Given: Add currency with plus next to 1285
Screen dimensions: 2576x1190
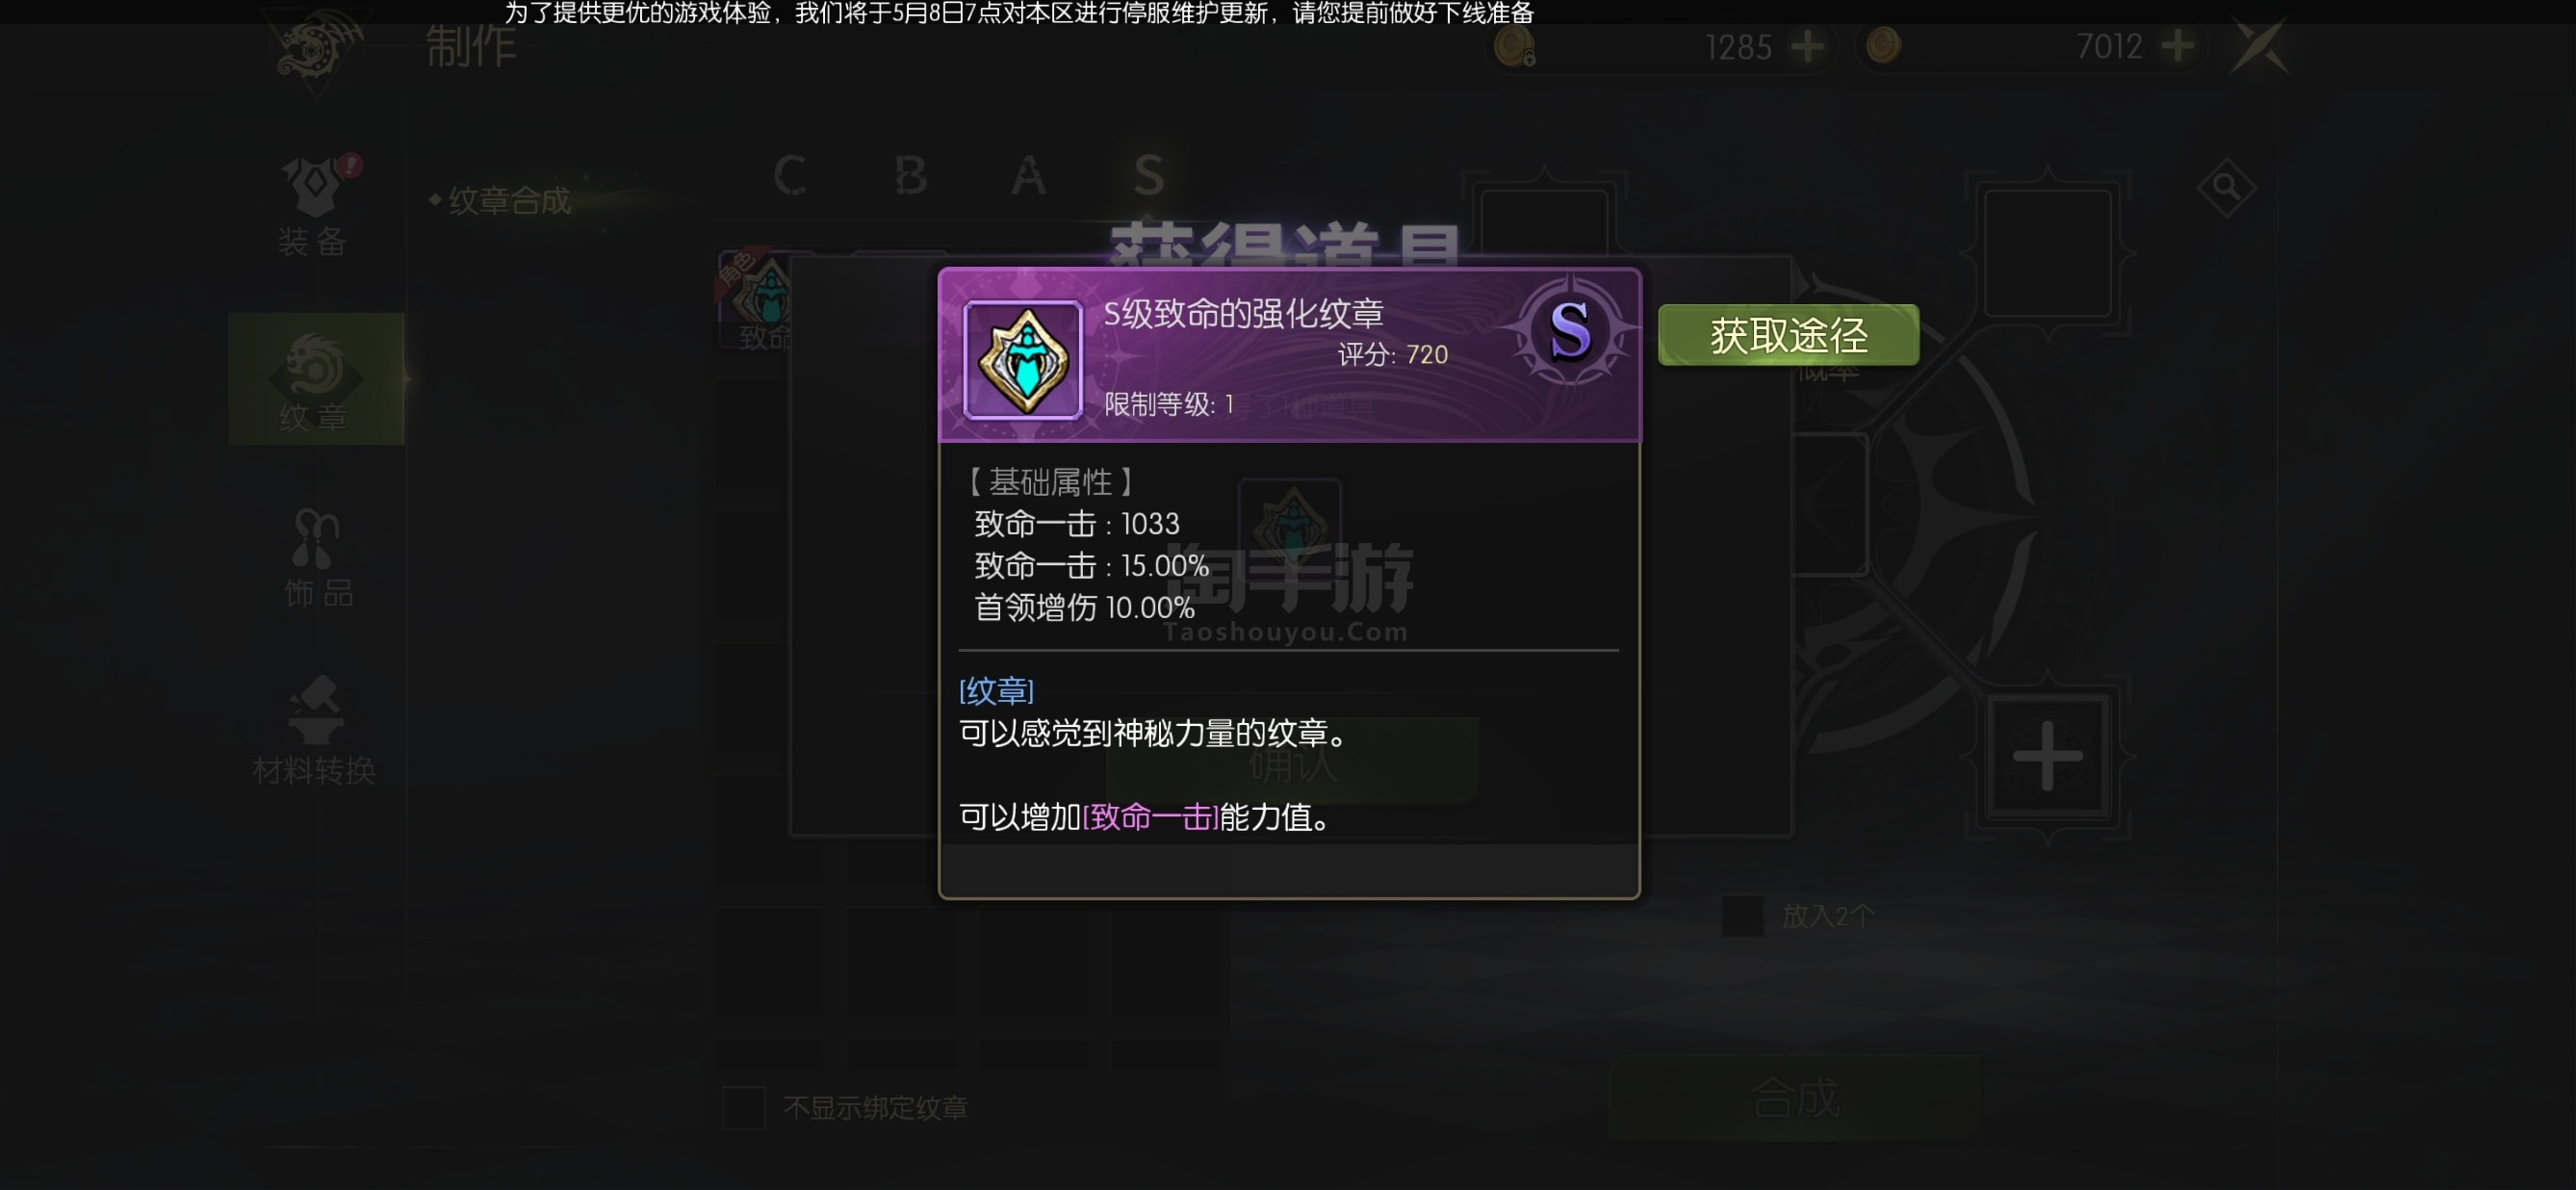Looking at the screenshot, I should (x=1807, y=46).
